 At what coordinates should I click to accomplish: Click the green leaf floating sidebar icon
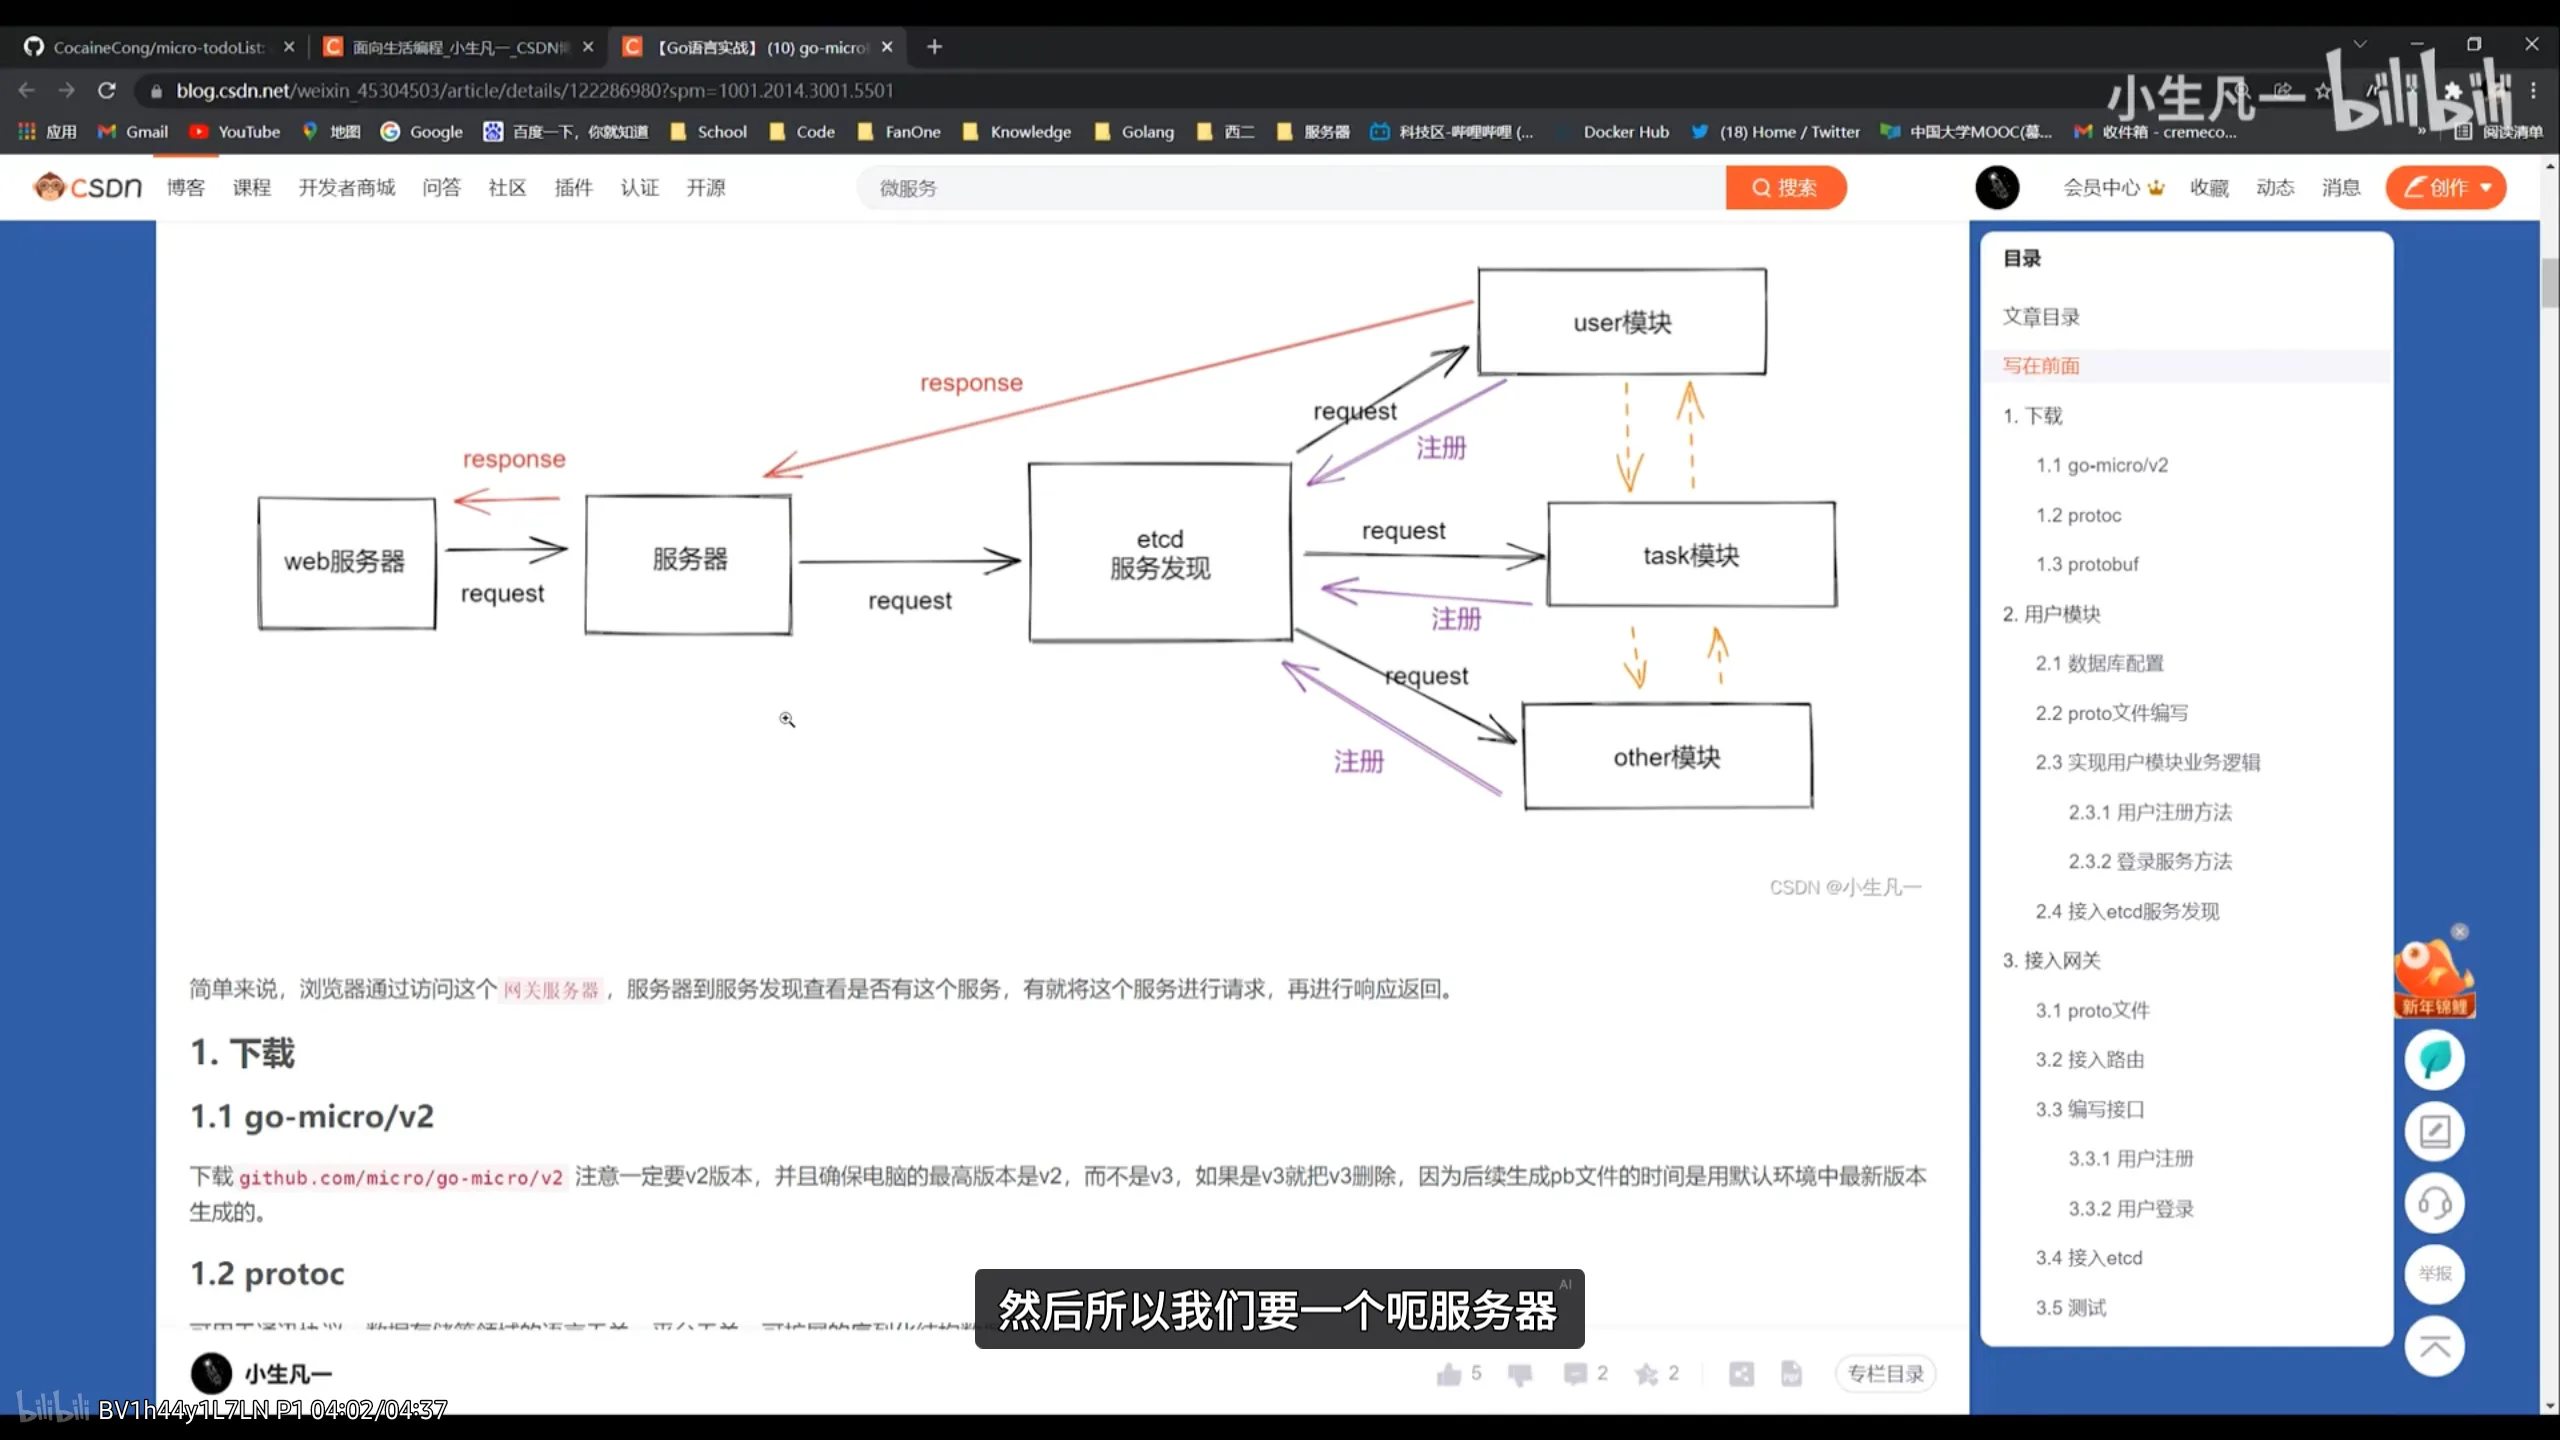pos(2434,1060)
